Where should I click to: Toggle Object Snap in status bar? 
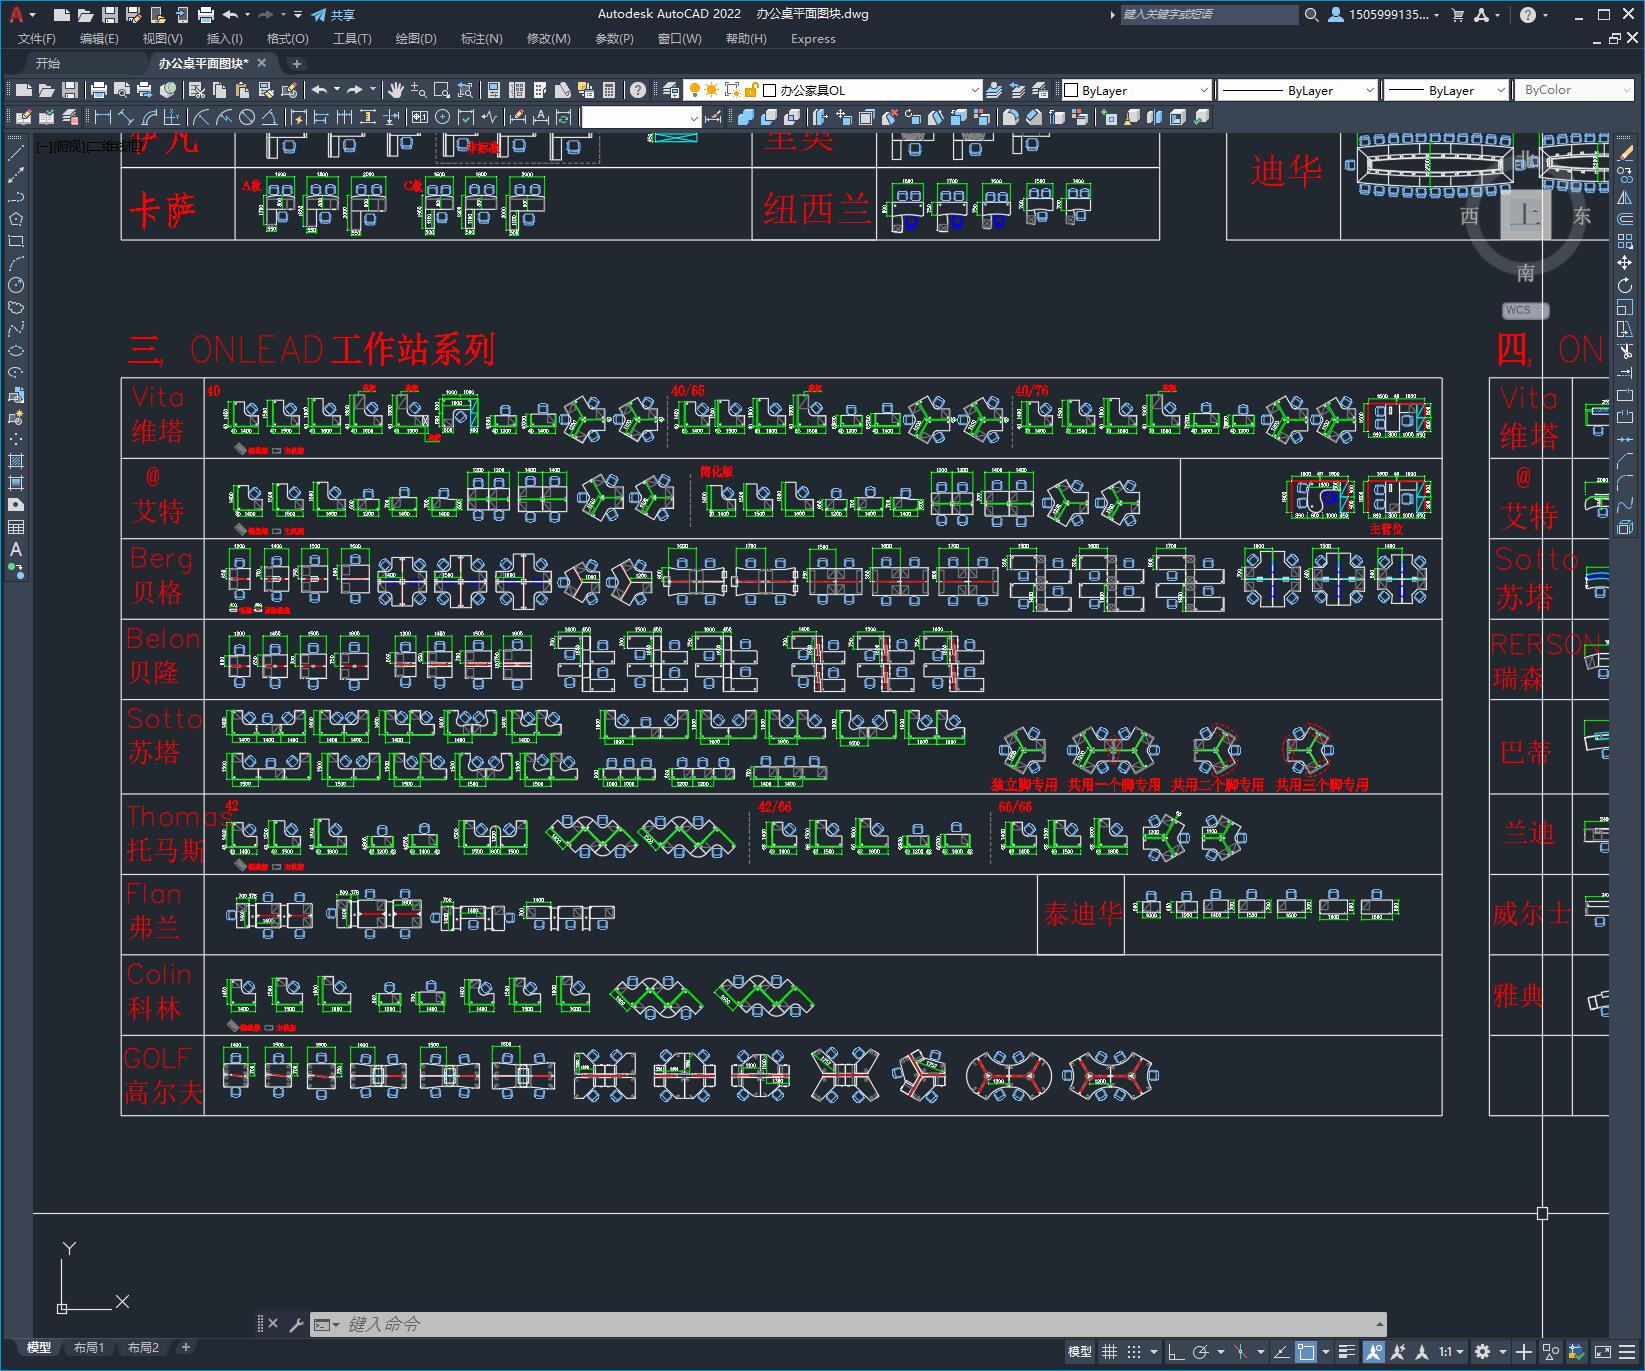click(1306, 1352)
